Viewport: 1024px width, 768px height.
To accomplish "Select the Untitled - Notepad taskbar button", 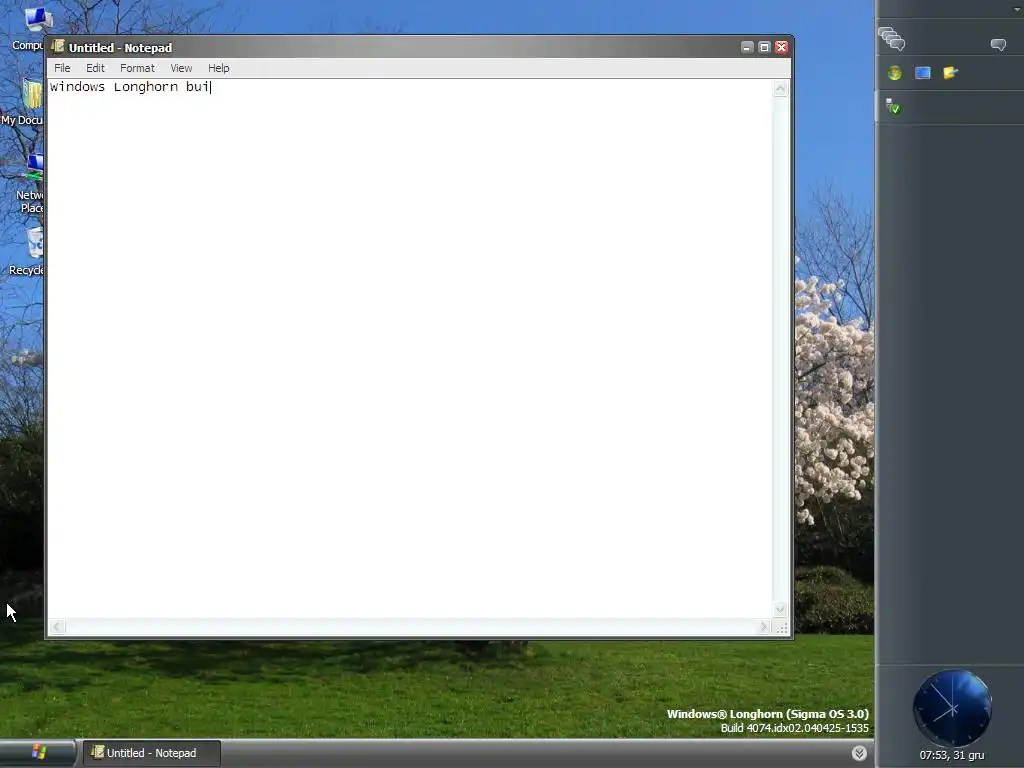I will (152, 753).
